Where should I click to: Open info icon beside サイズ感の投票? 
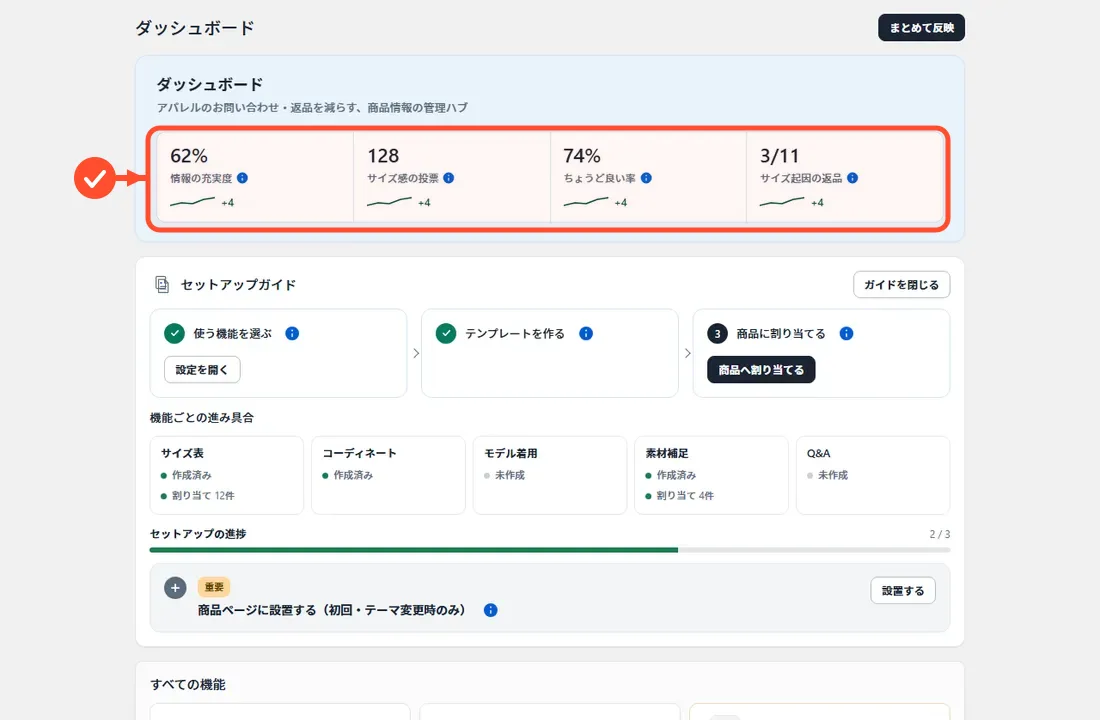click(448, 178)
